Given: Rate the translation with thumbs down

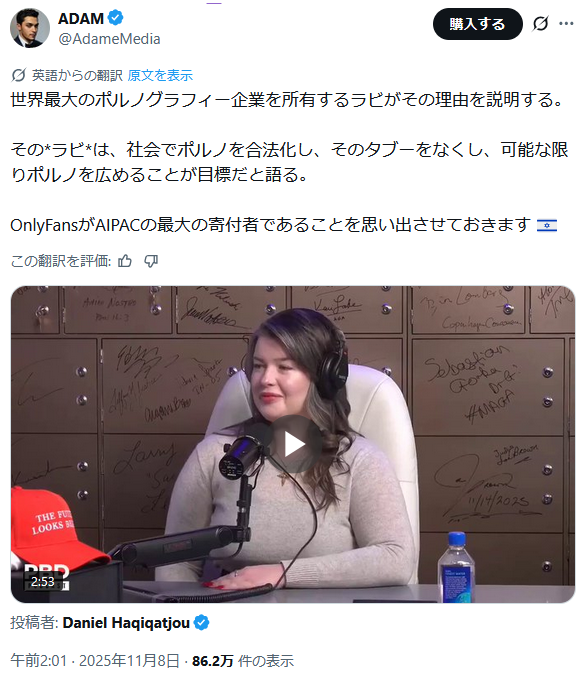Looking at the screenshot, I should click(151, 260).
